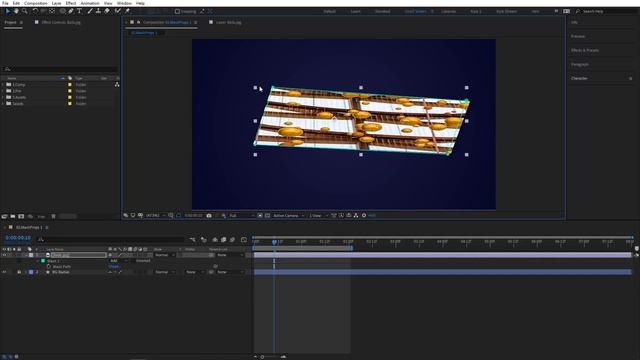Expand the 4.Solids folder in Project panel
Viewport: 640px width, 360px height.
[3, 104]
